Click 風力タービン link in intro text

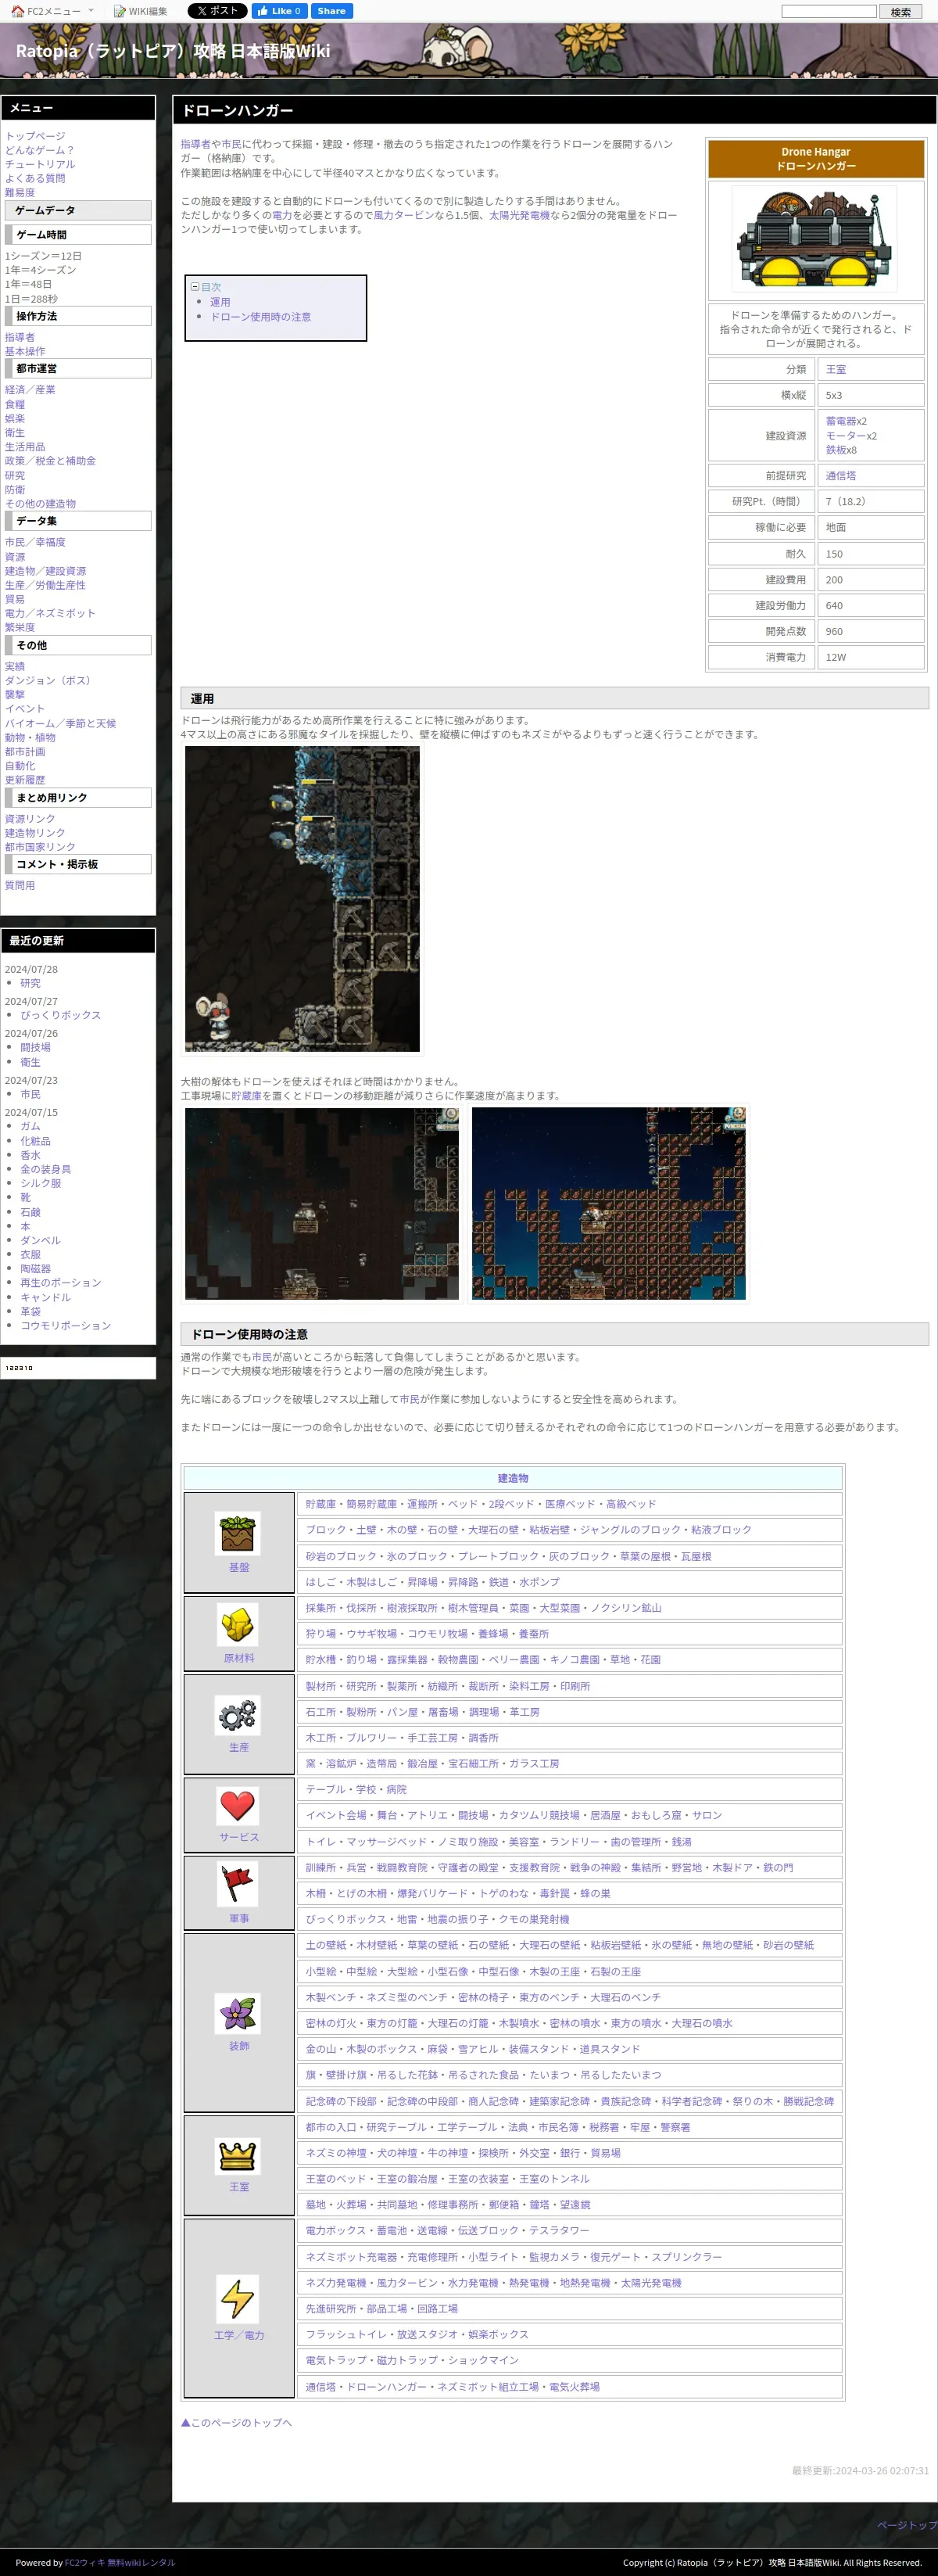[x=404, y=215]
